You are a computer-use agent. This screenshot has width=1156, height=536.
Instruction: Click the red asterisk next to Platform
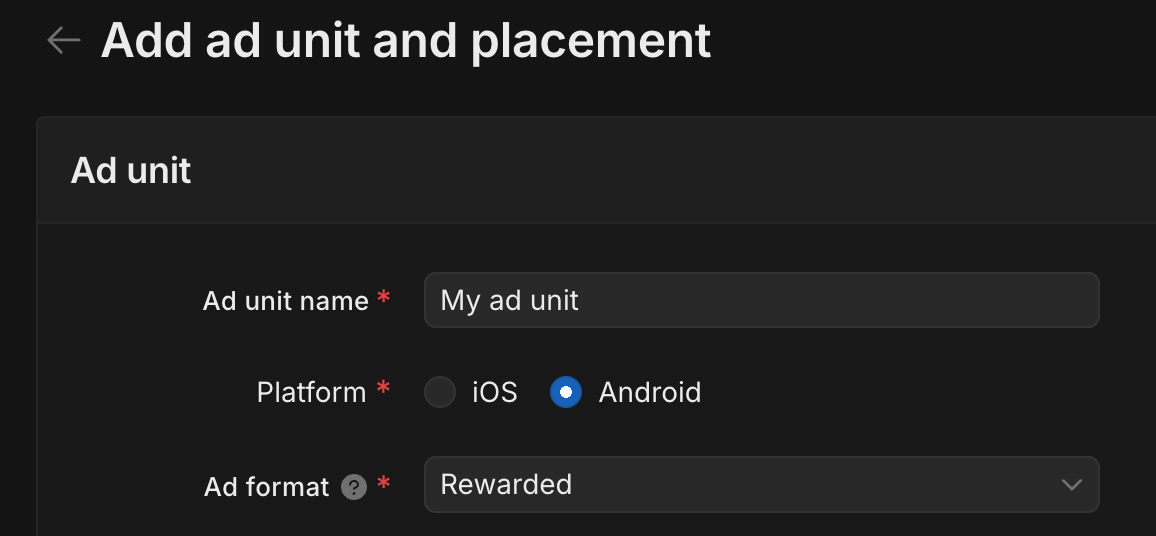(x=384, y=390)
